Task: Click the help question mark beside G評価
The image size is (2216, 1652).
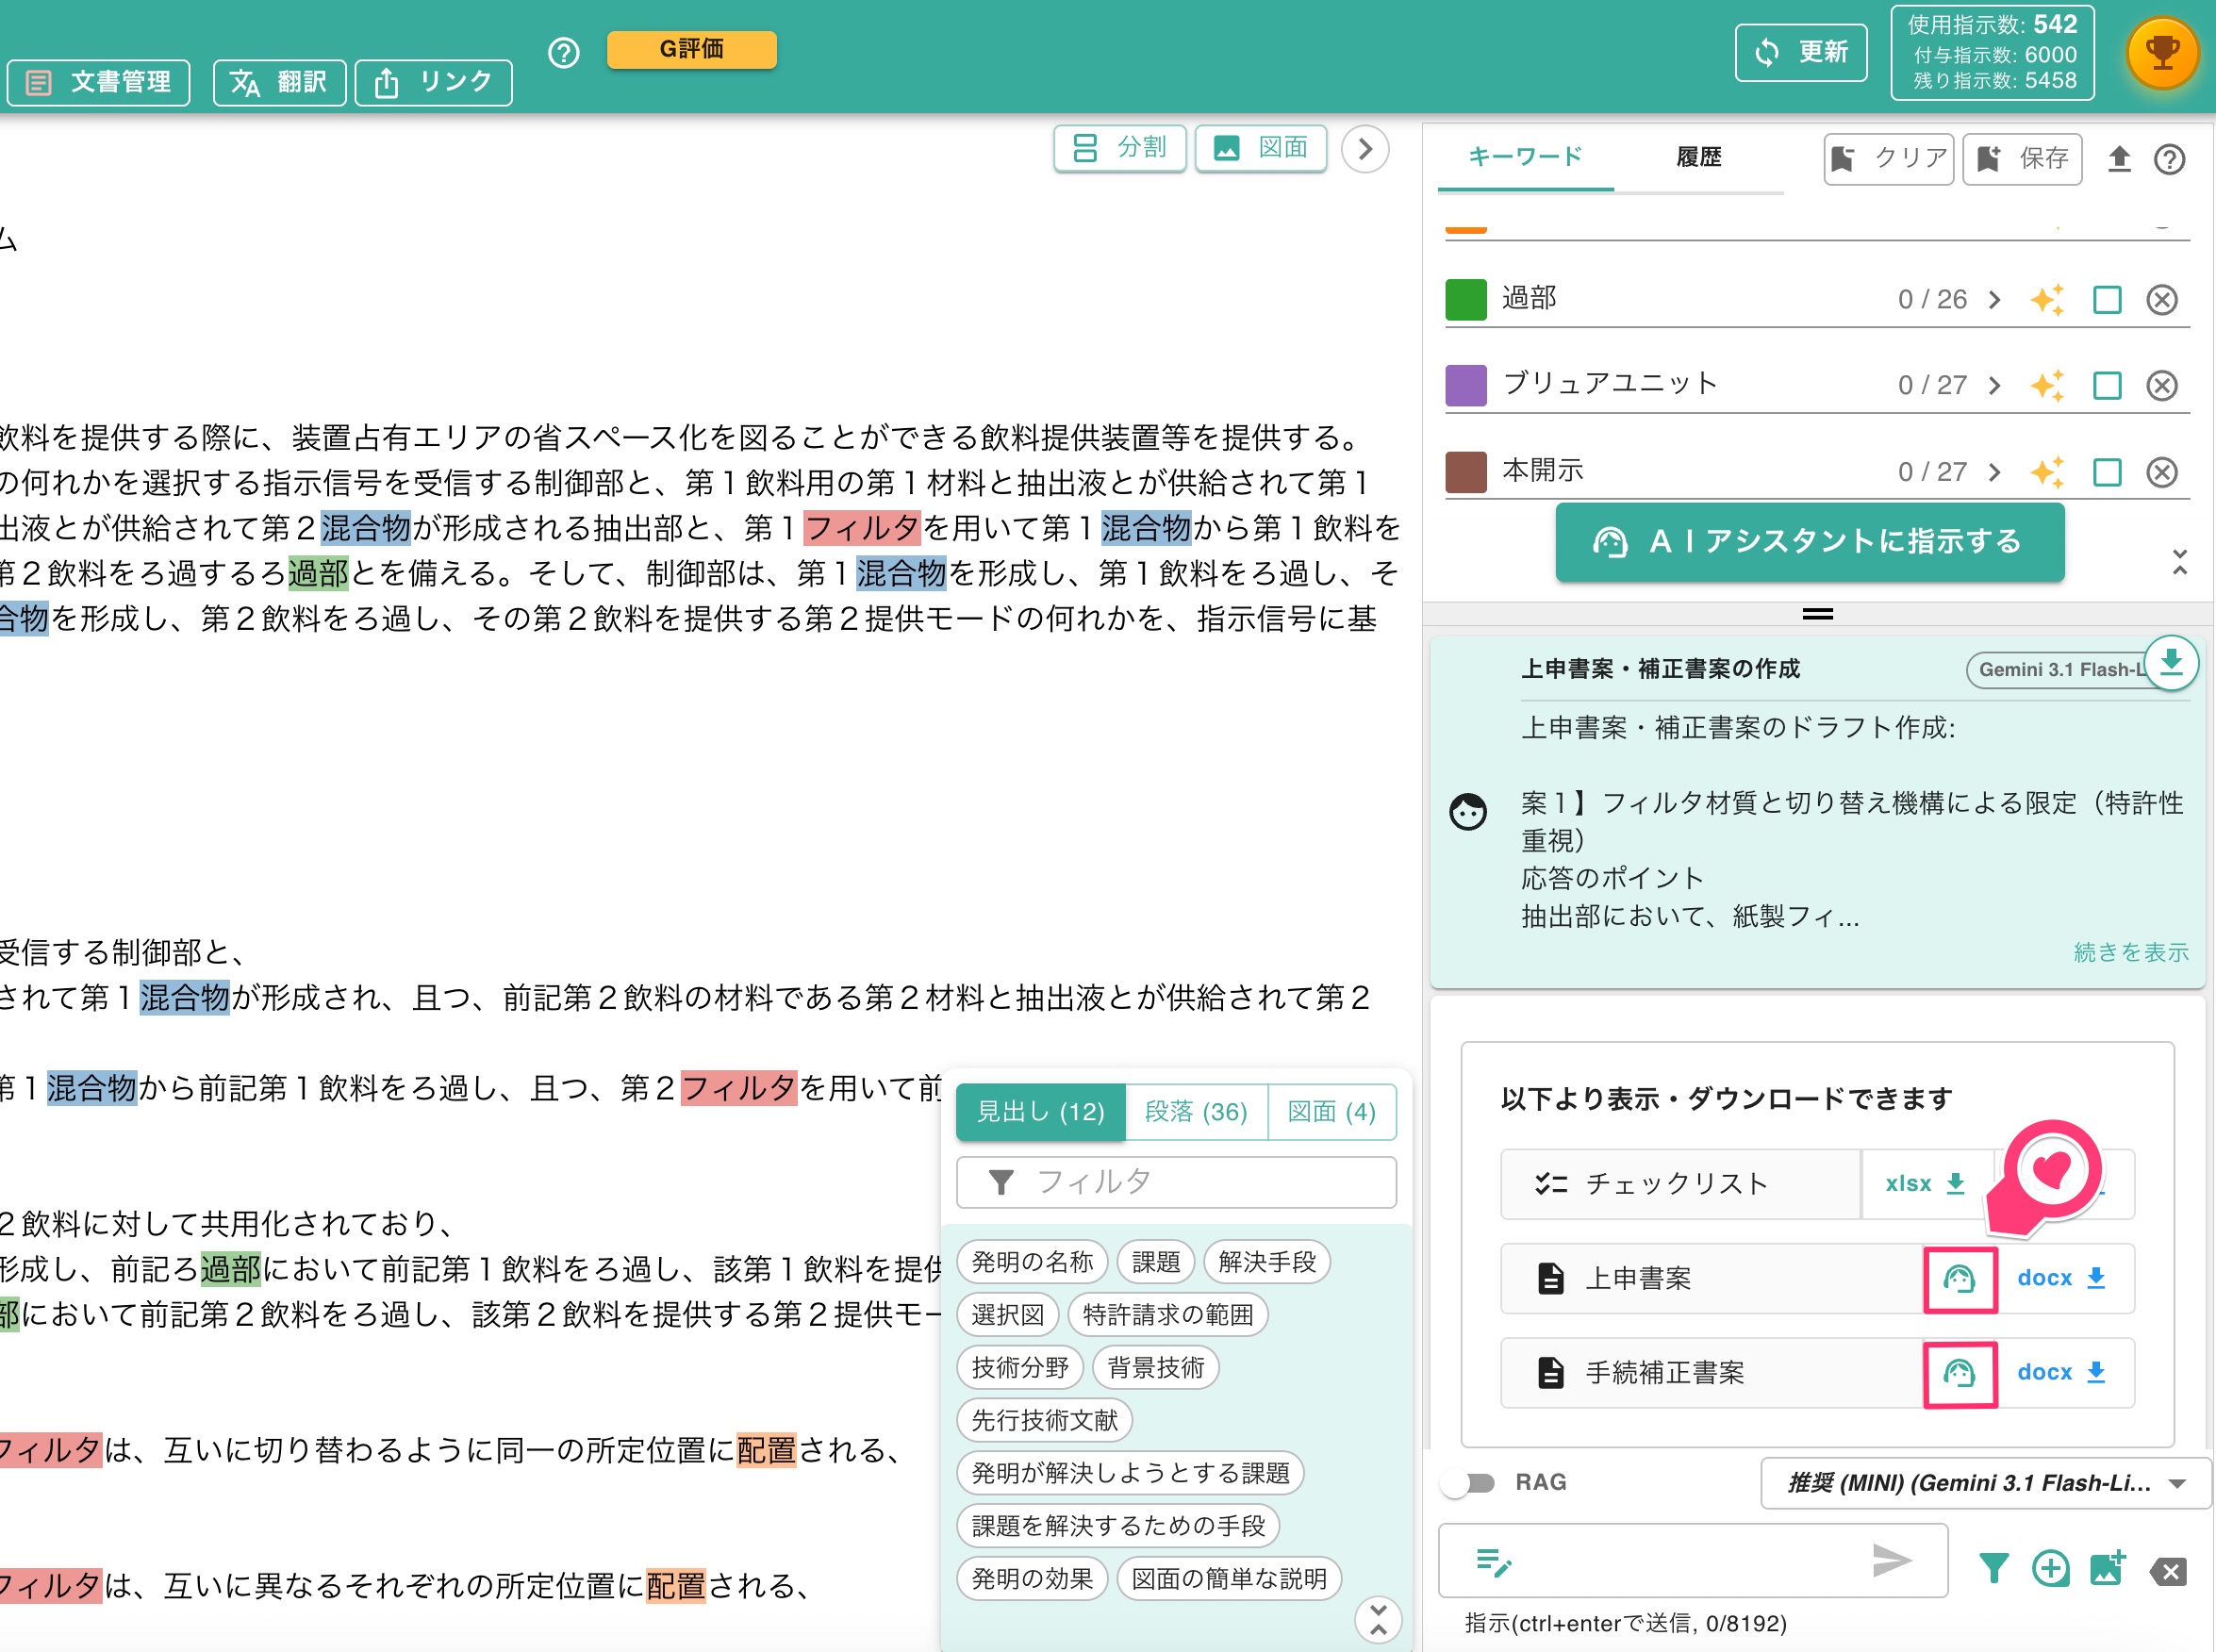Action: click(564, 52)
